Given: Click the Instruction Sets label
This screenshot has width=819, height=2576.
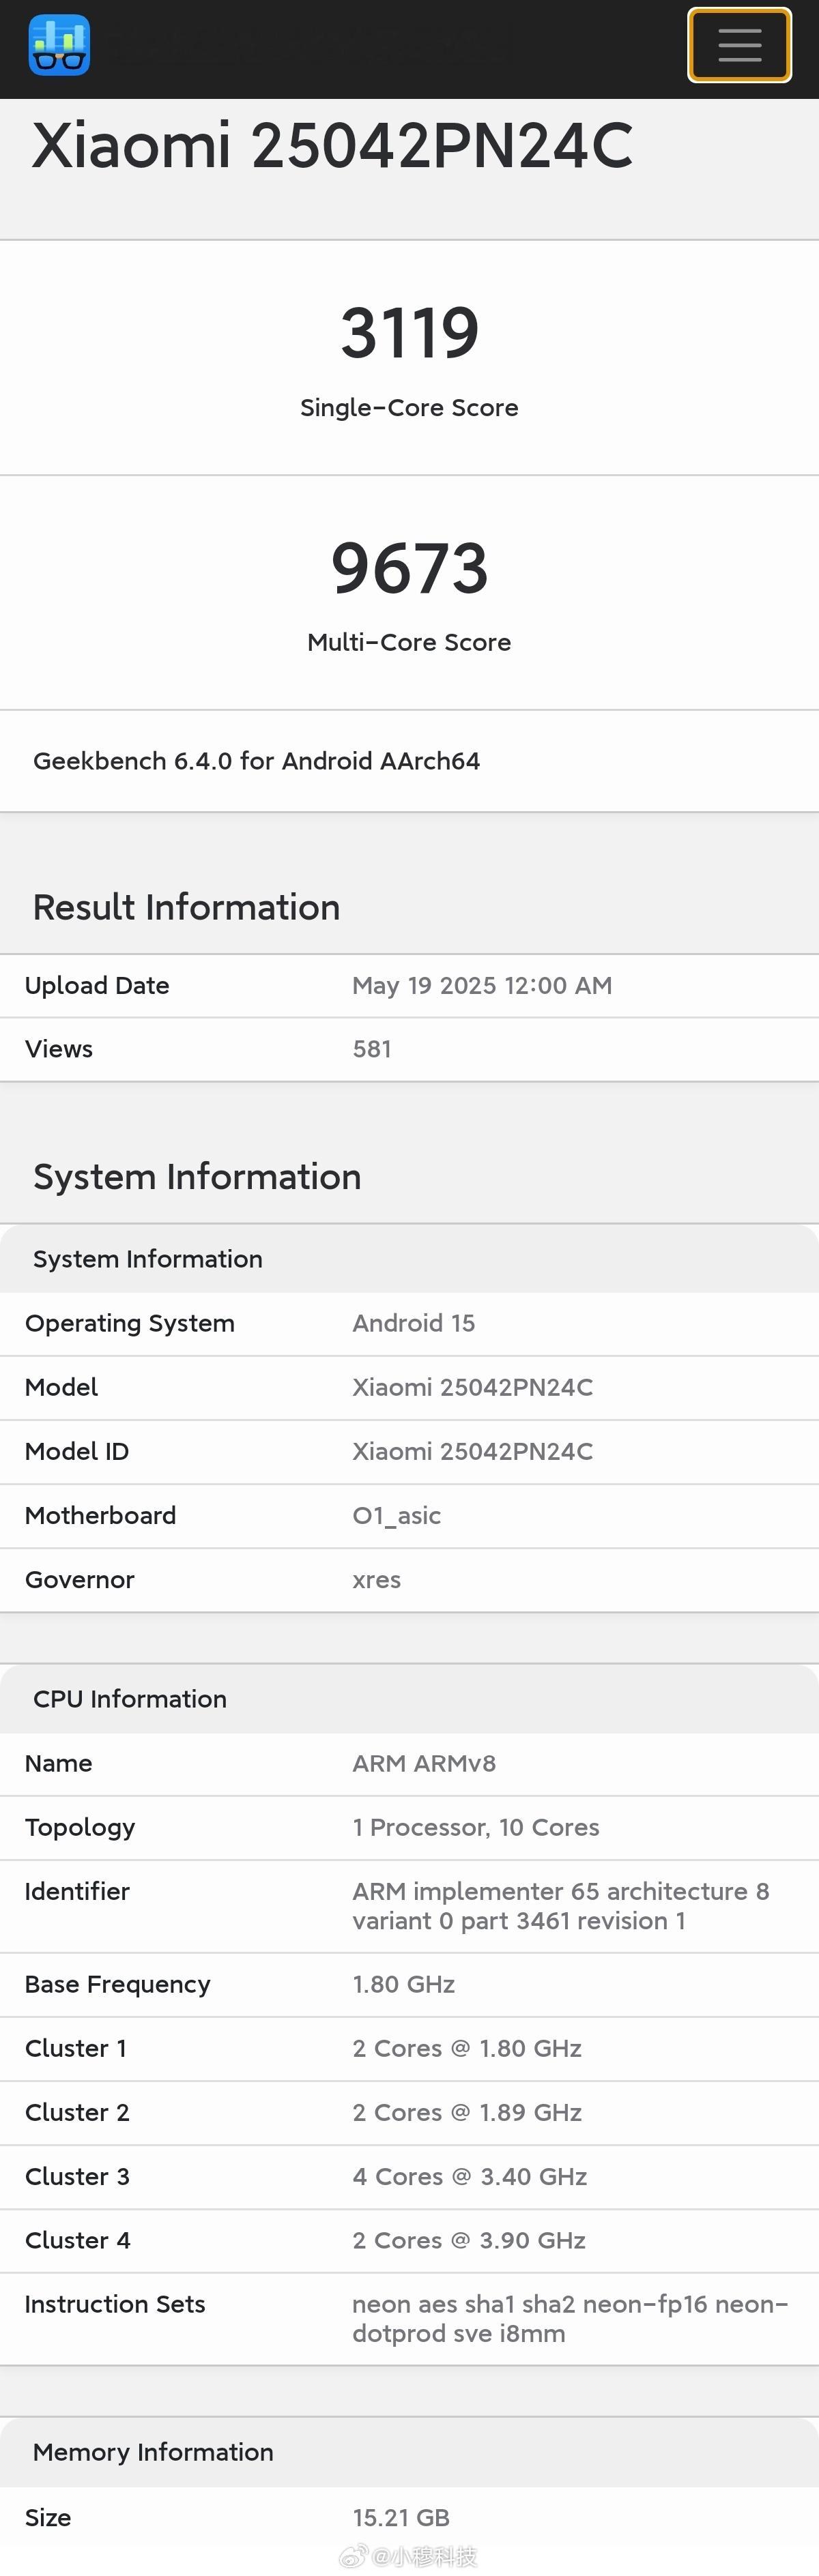Looking at the screenshot, I should click(115, 2304).
